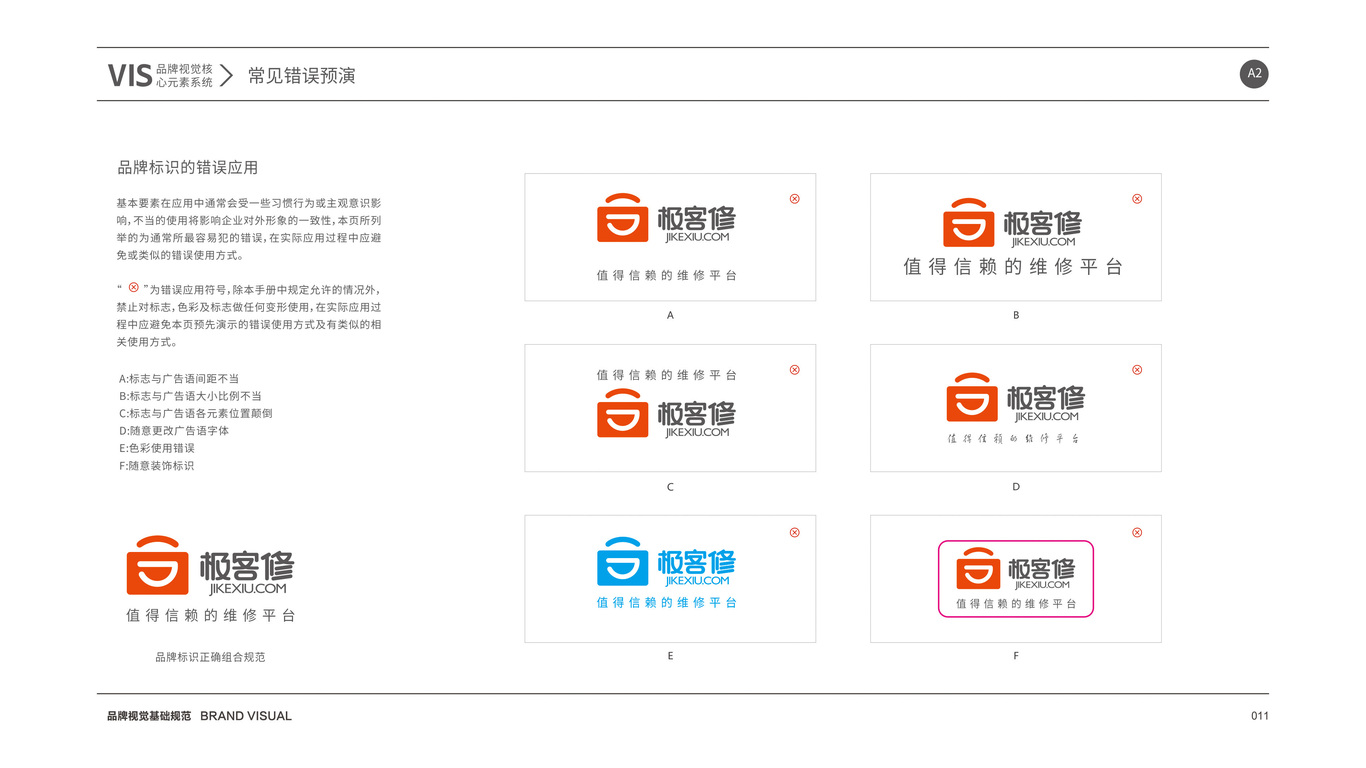Click the error mark in panel C
This screenshot has height=768, width=1366.
click(795, 370)
